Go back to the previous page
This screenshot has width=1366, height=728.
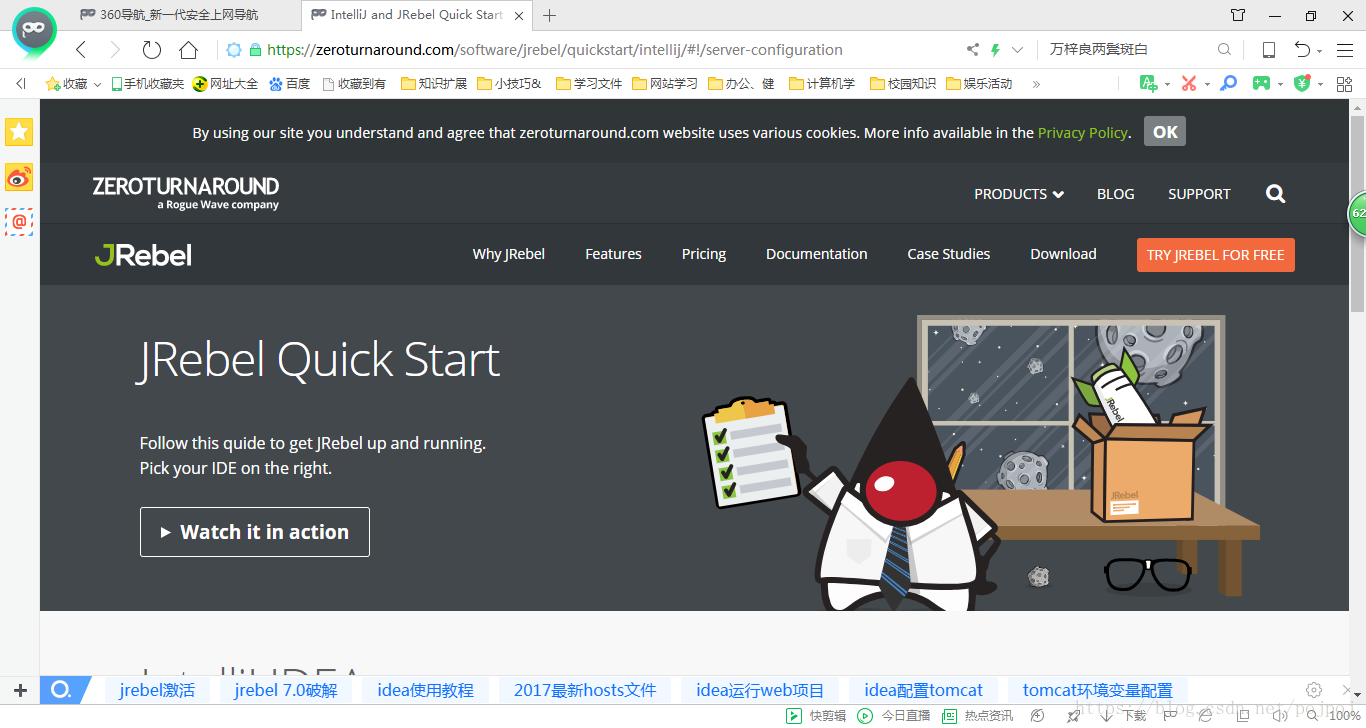point(81,50)
